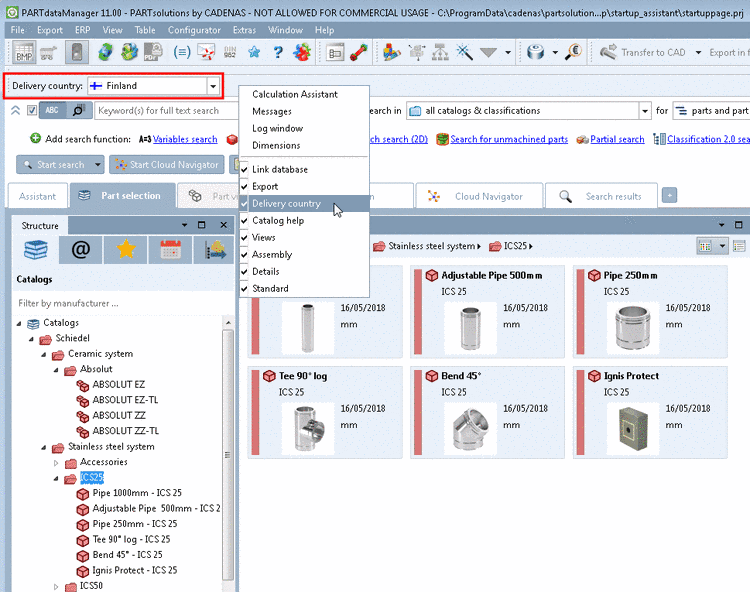Toggle the checkbox beside the ABC search button
The width and height of the screenshot is (750, 592).
point(32,110)
